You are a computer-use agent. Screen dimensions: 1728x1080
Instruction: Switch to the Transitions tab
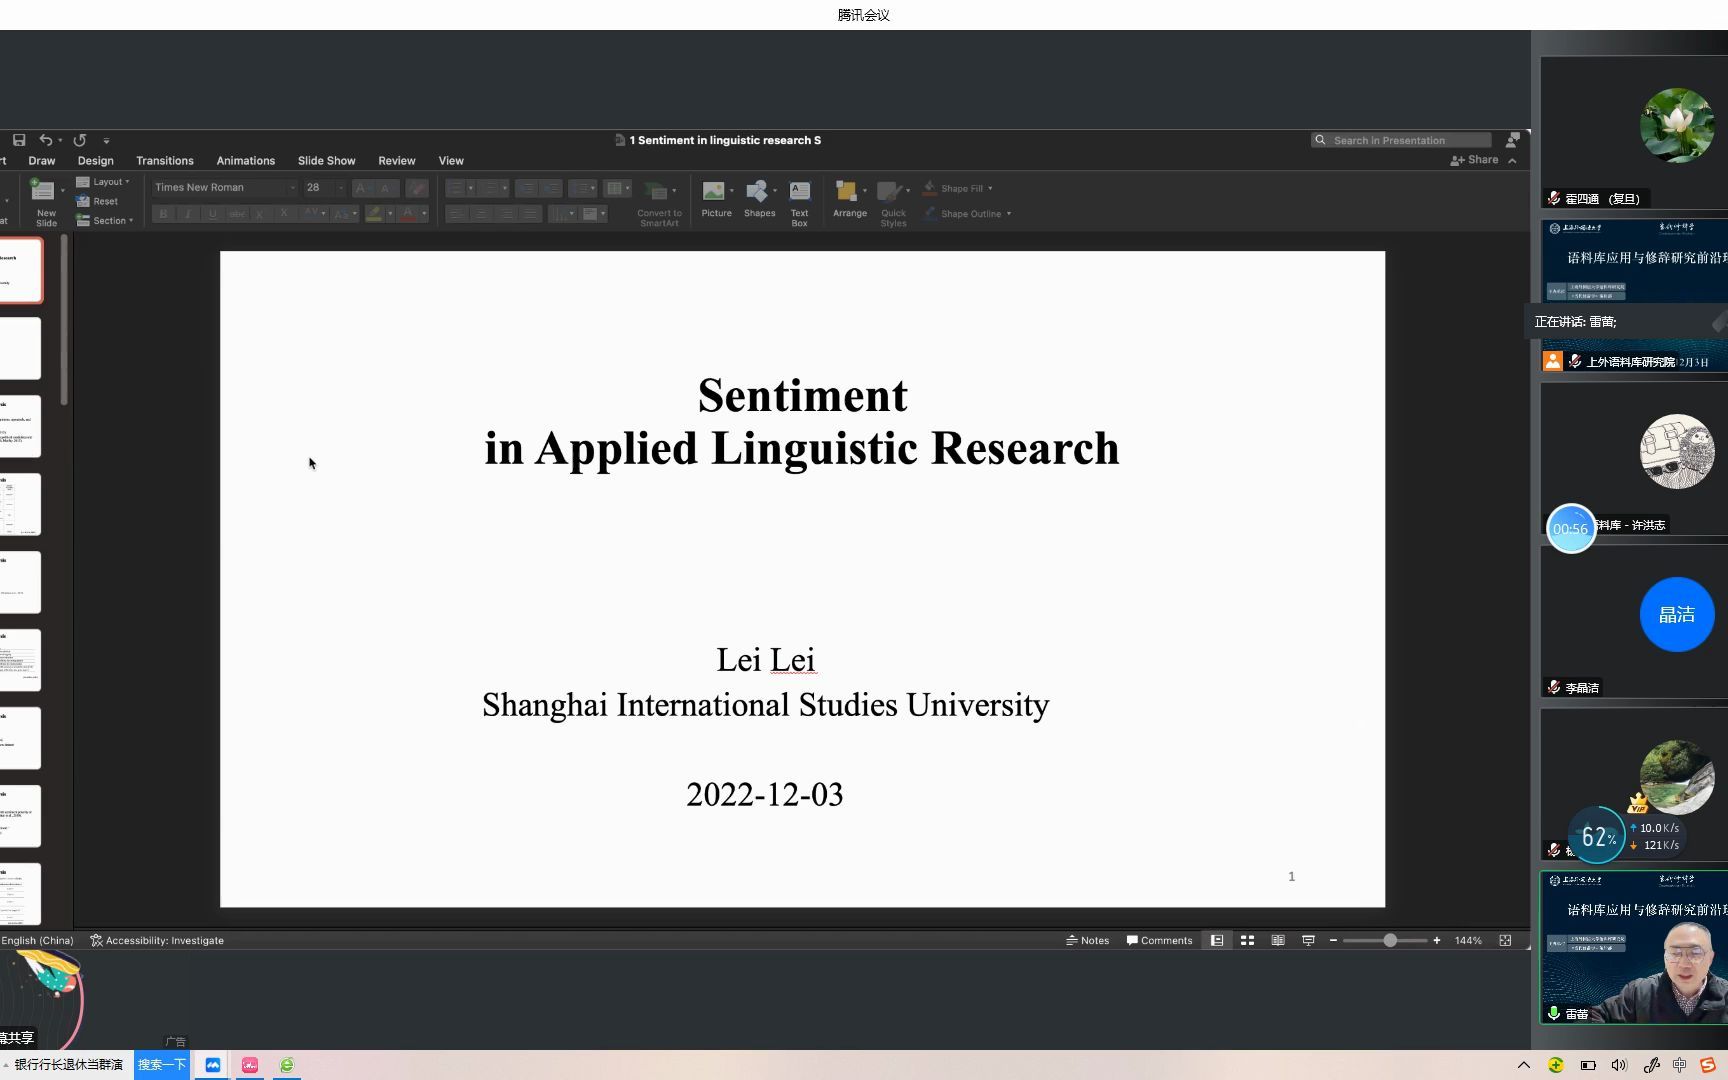(165, 161)
